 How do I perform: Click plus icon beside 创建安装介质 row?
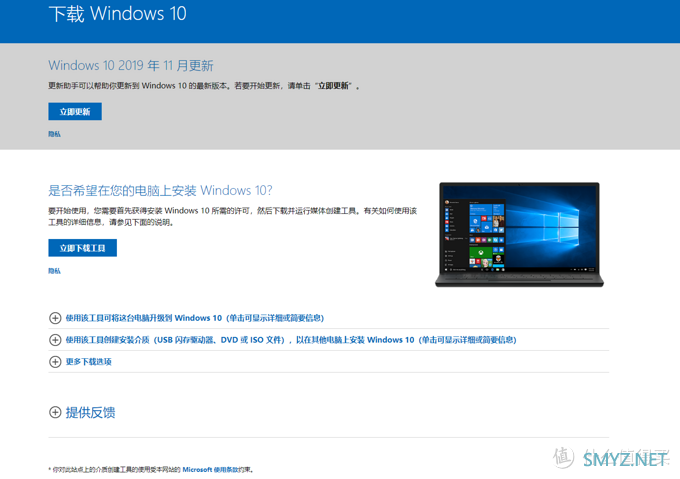click(55, 340)
